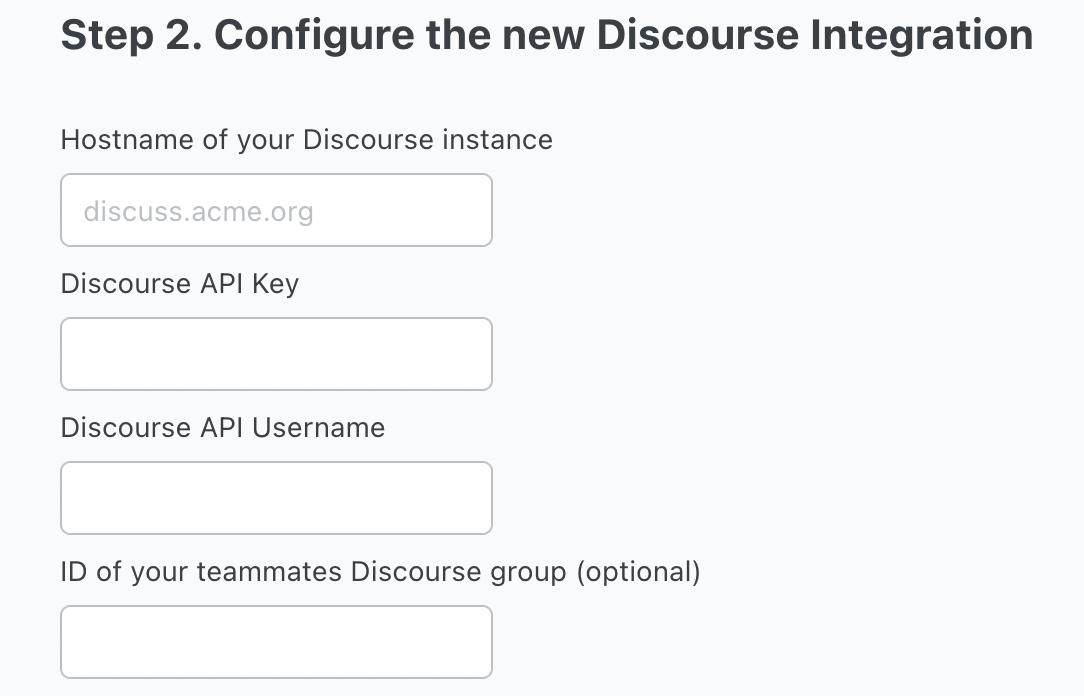Click 'Step 2.' at heading start
Screen dimensions: 1084x696
point(131,35)
